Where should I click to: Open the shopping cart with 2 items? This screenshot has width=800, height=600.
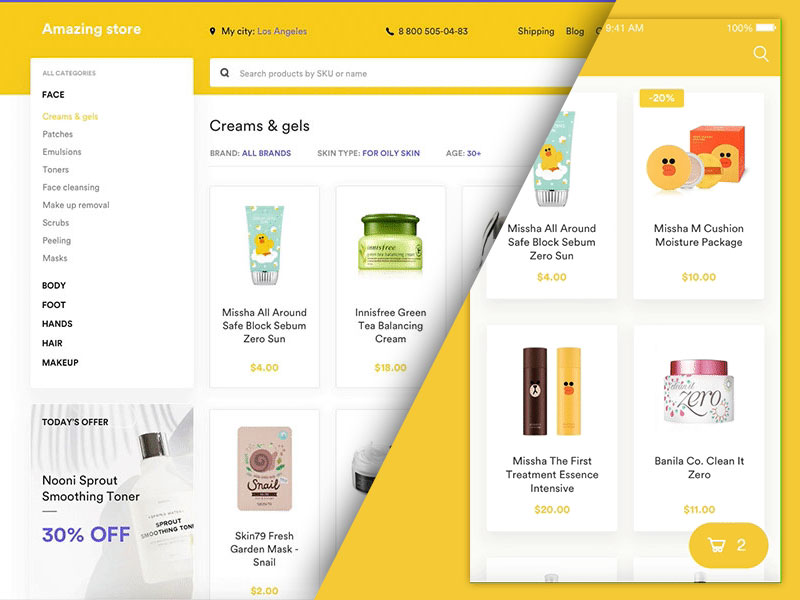[x=728, y=545]
